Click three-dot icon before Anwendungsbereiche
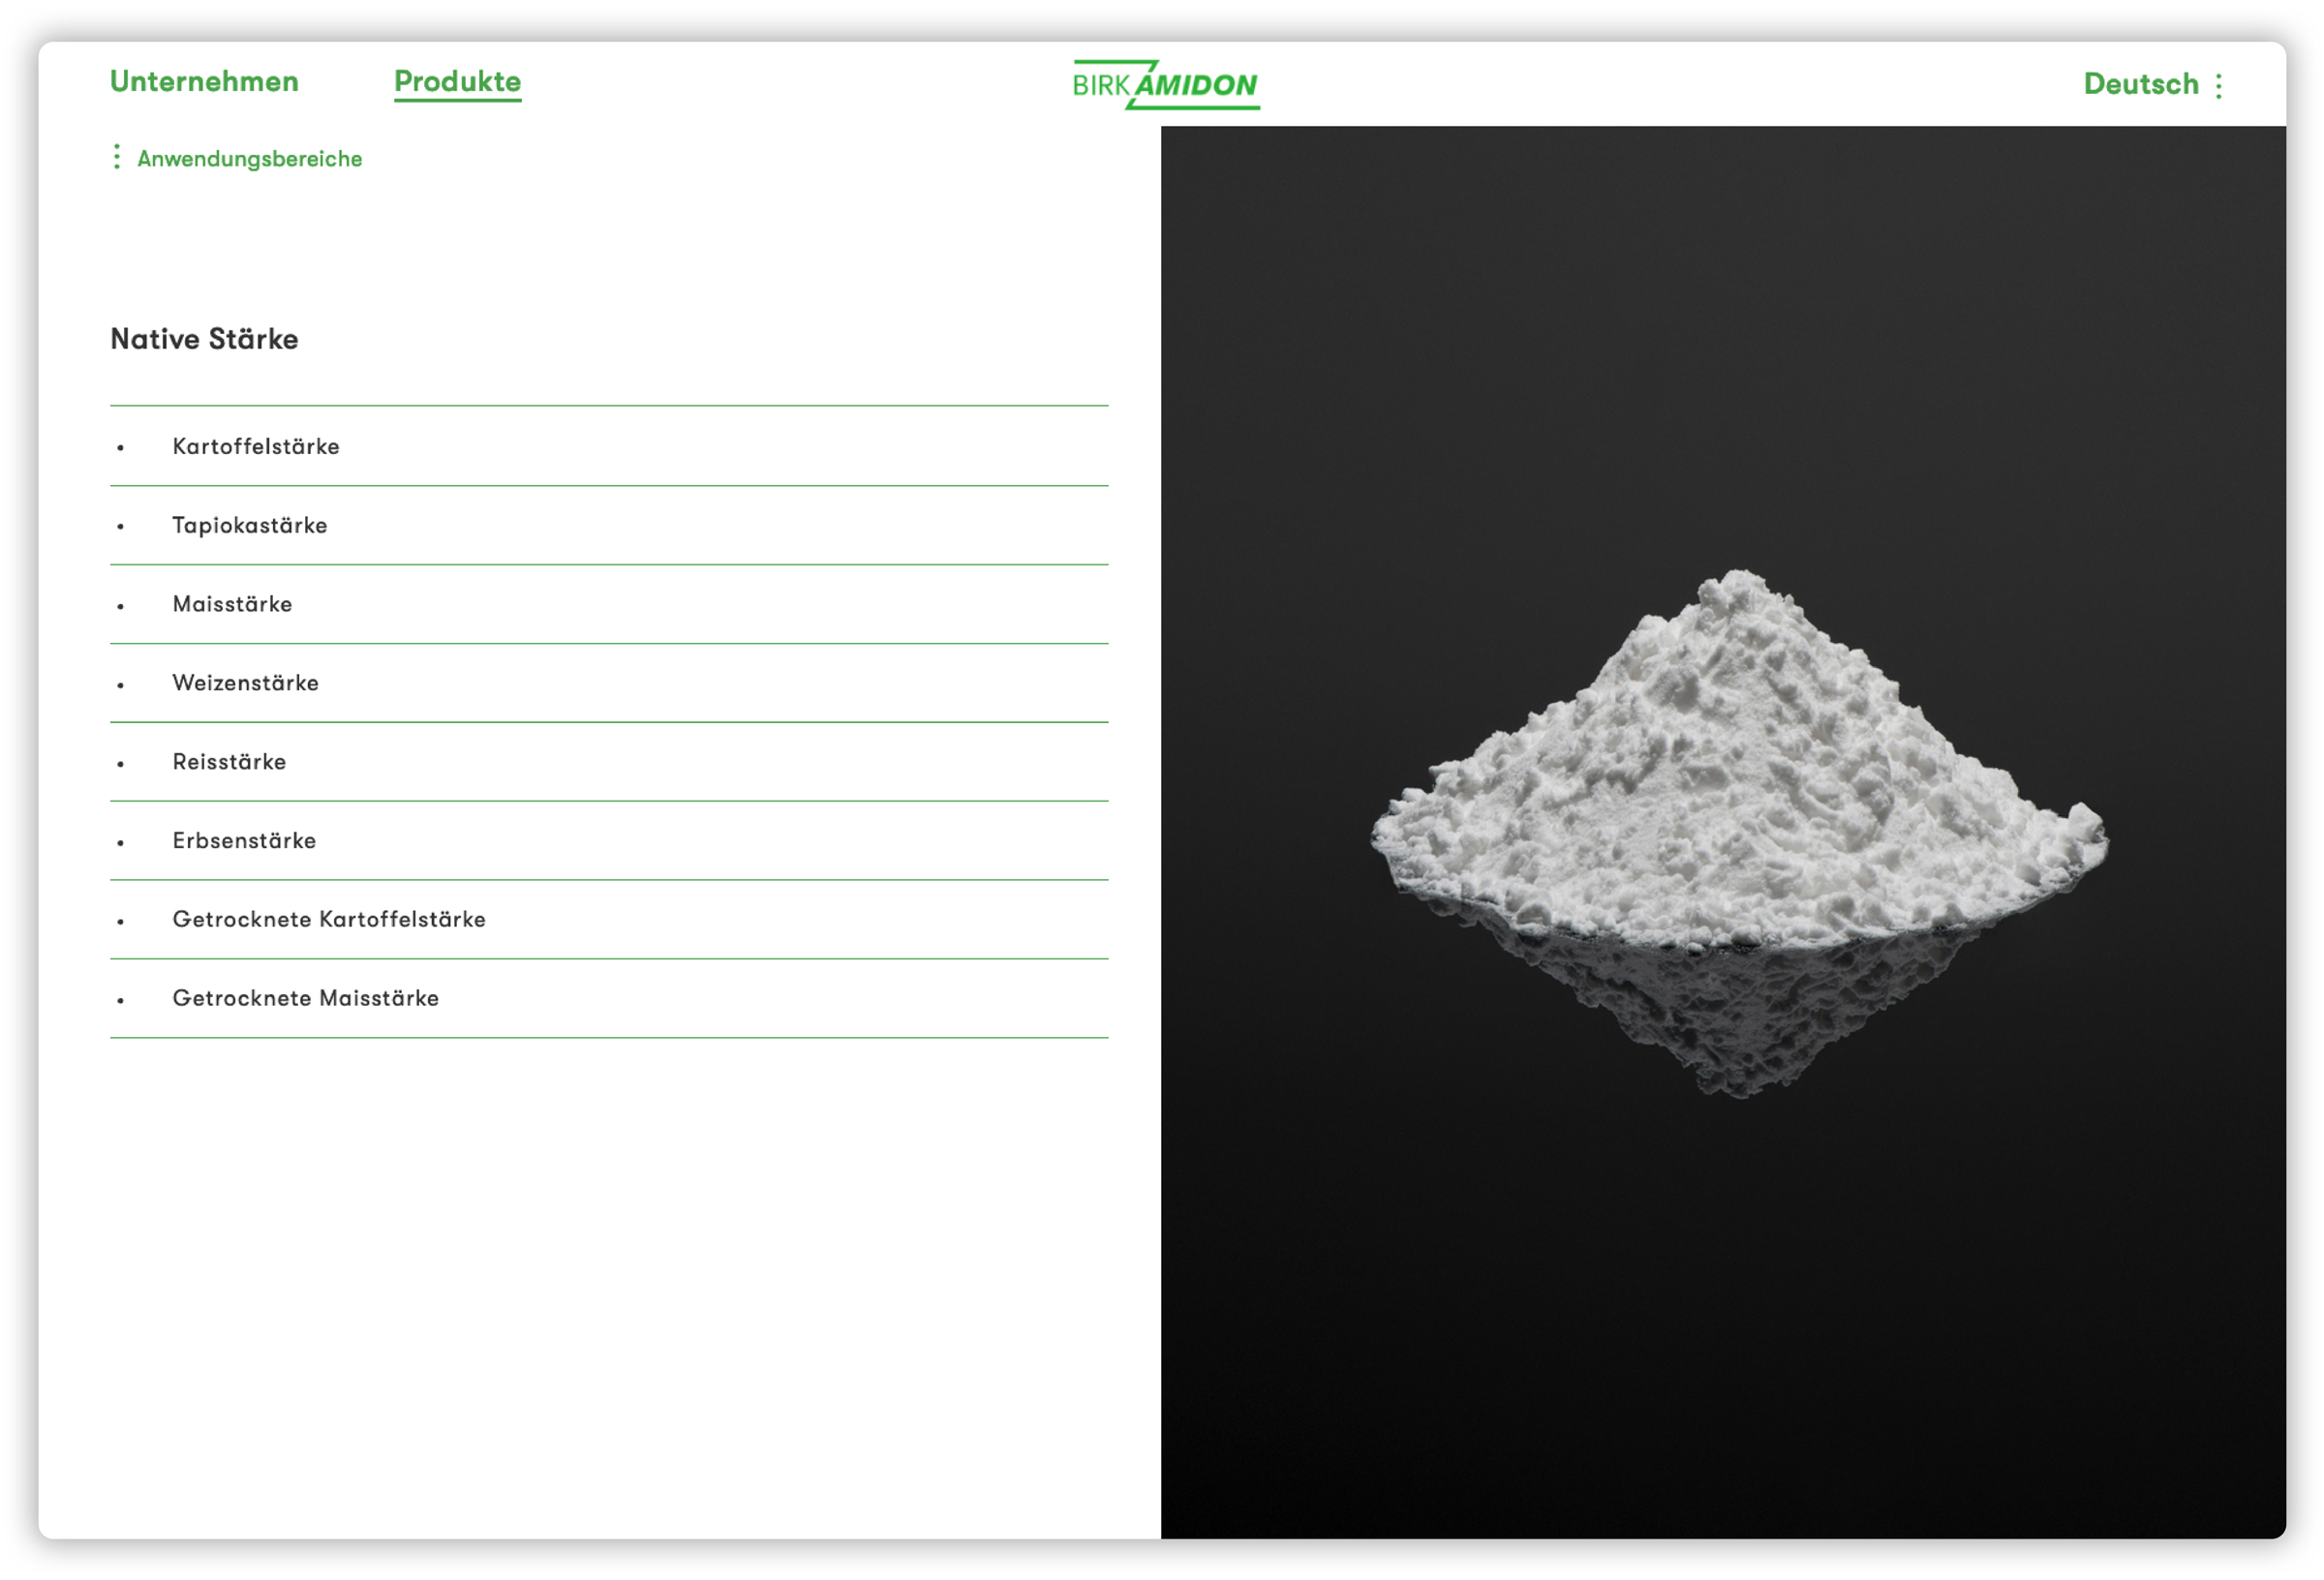The height and width of the screenshot is (1580, 2324). (x=117, y=157)
